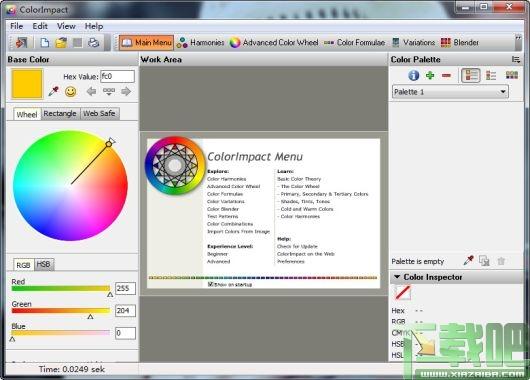Pick base color with the eyedropper icon
Screen dimensions: 530x380
[53, 91]
